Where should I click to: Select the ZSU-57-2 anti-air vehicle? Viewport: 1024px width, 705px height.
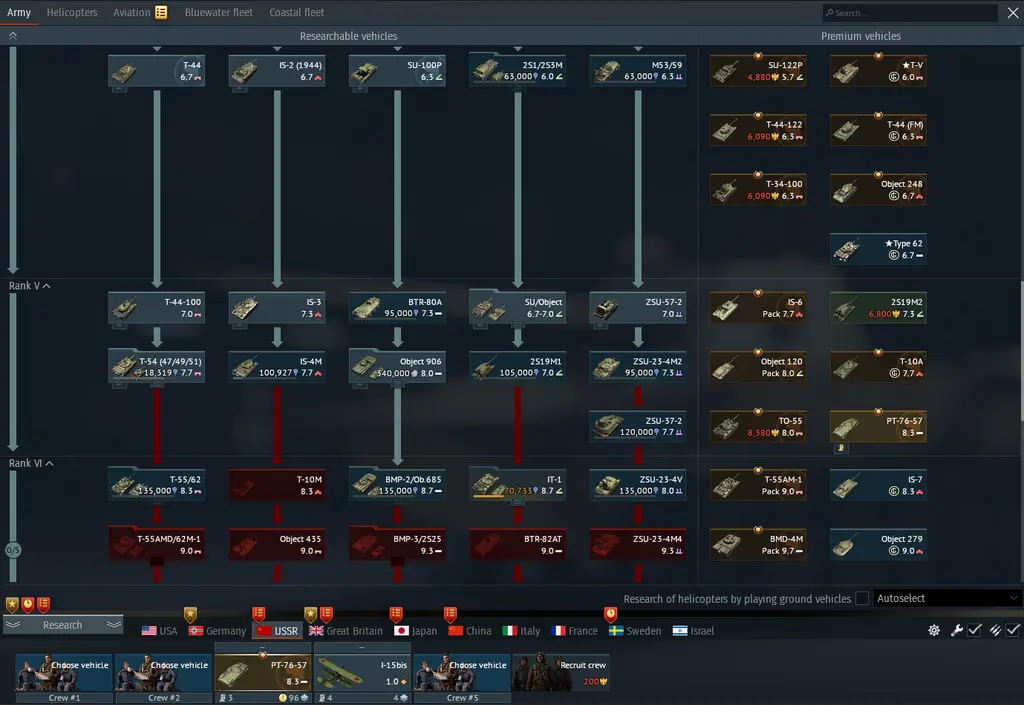click(x=637, y=307)
